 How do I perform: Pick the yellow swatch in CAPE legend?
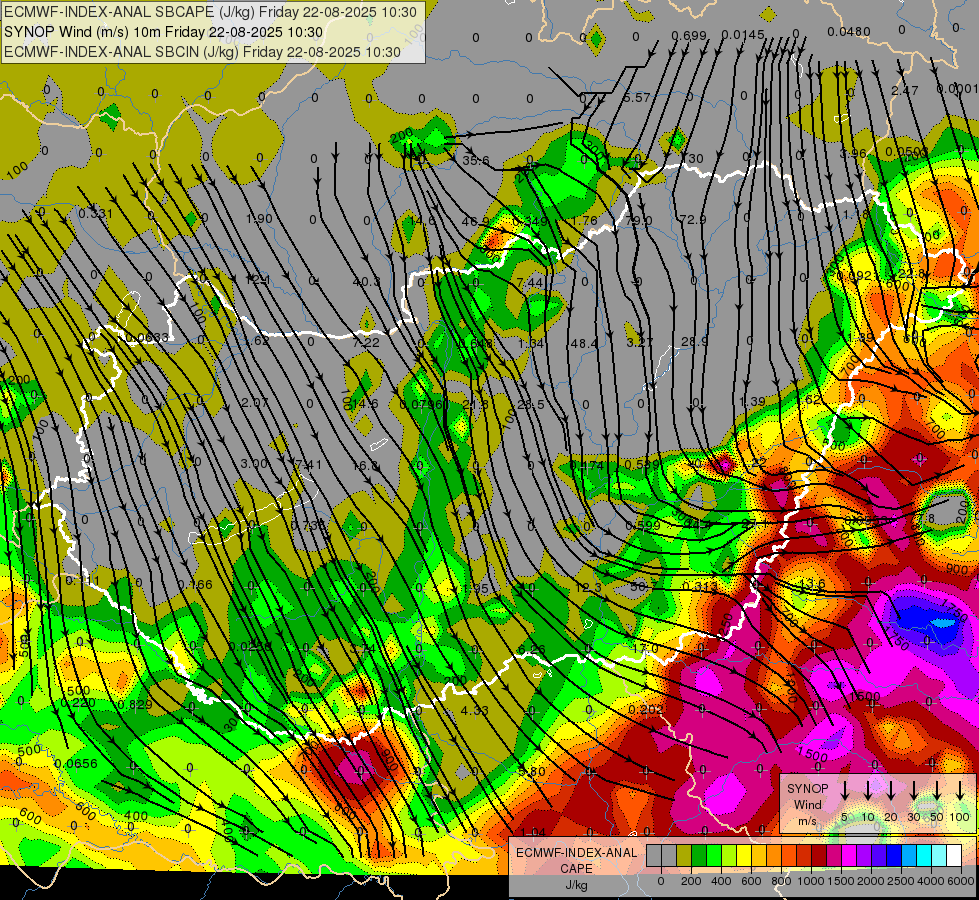[x=744, y=856]
